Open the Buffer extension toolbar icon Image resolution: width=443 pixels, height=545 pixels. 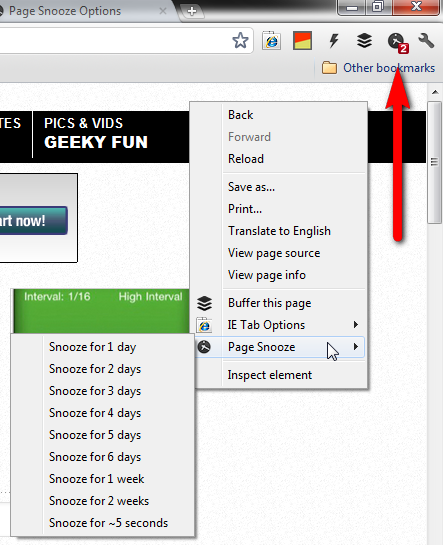tap(364, 41)
